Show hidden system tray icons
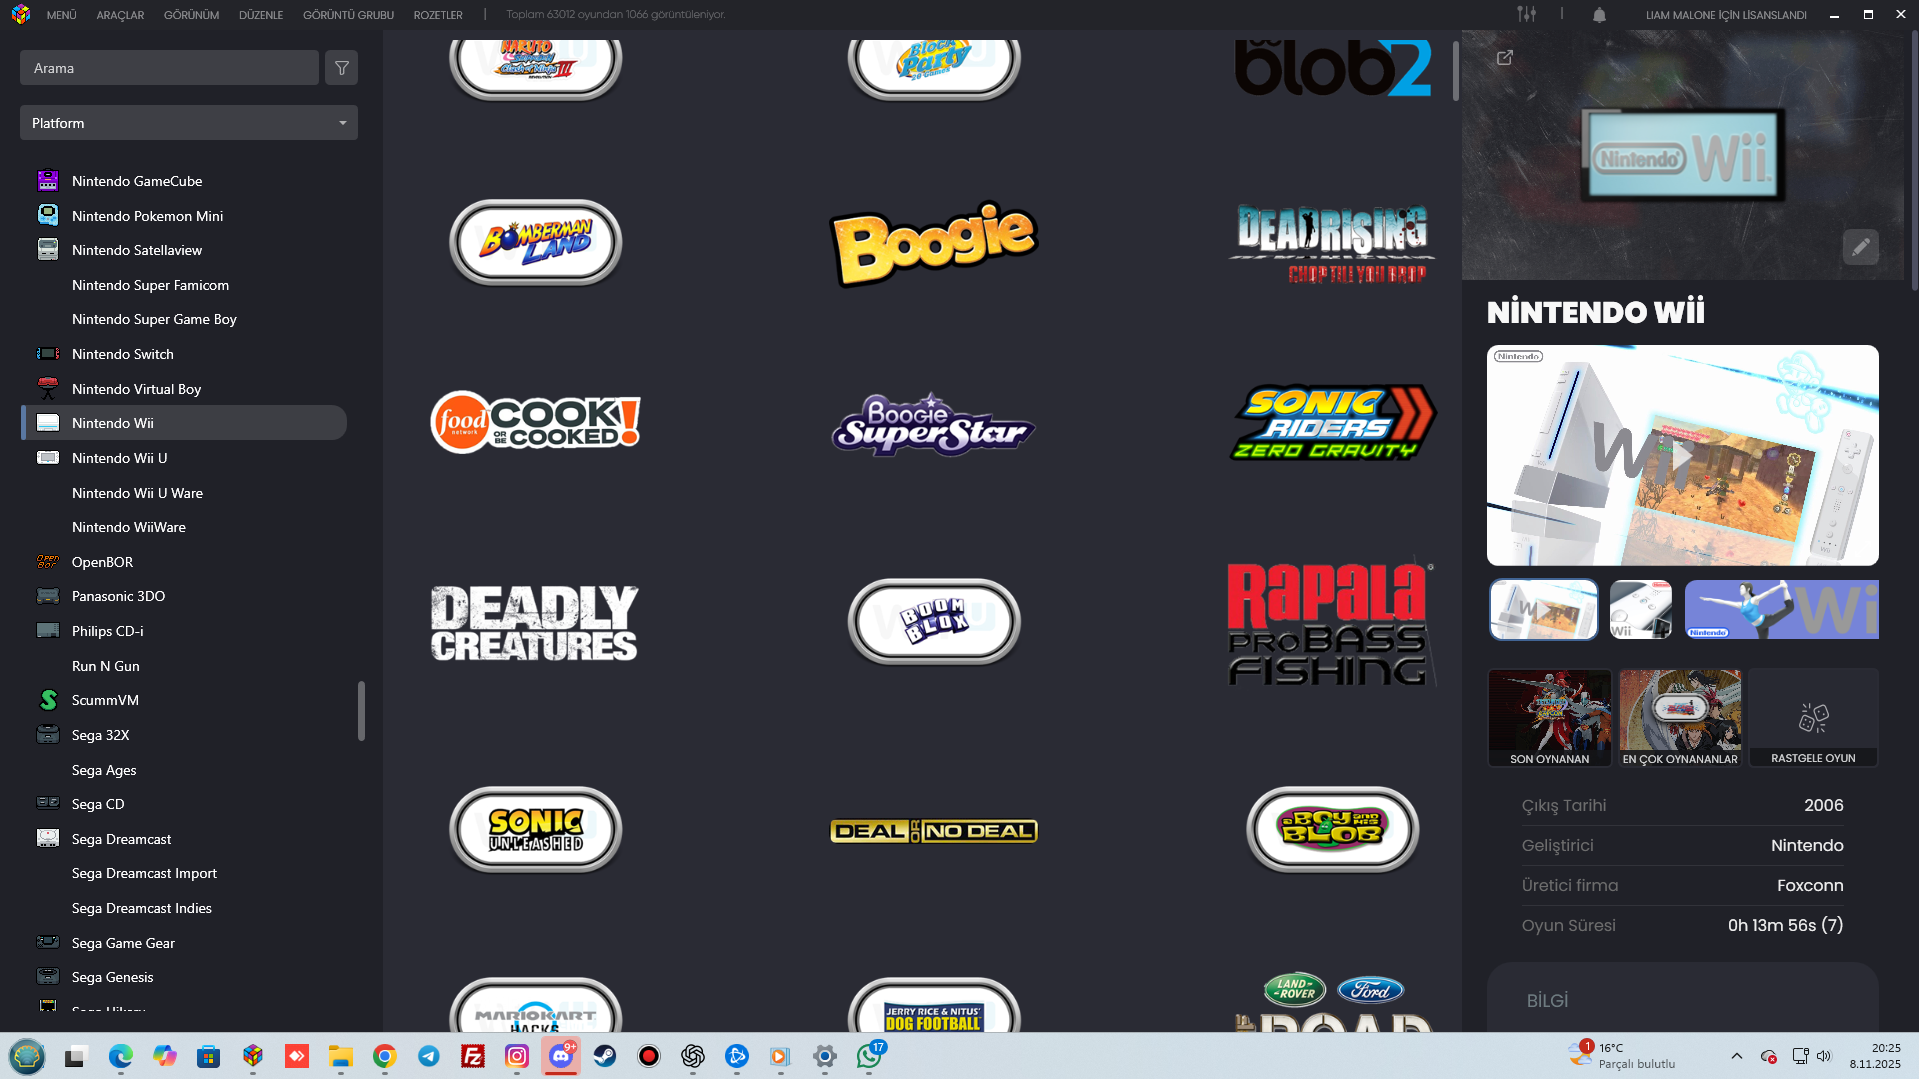1919x1079 pixels. pyautogui.click(x=1737, y=1056)
